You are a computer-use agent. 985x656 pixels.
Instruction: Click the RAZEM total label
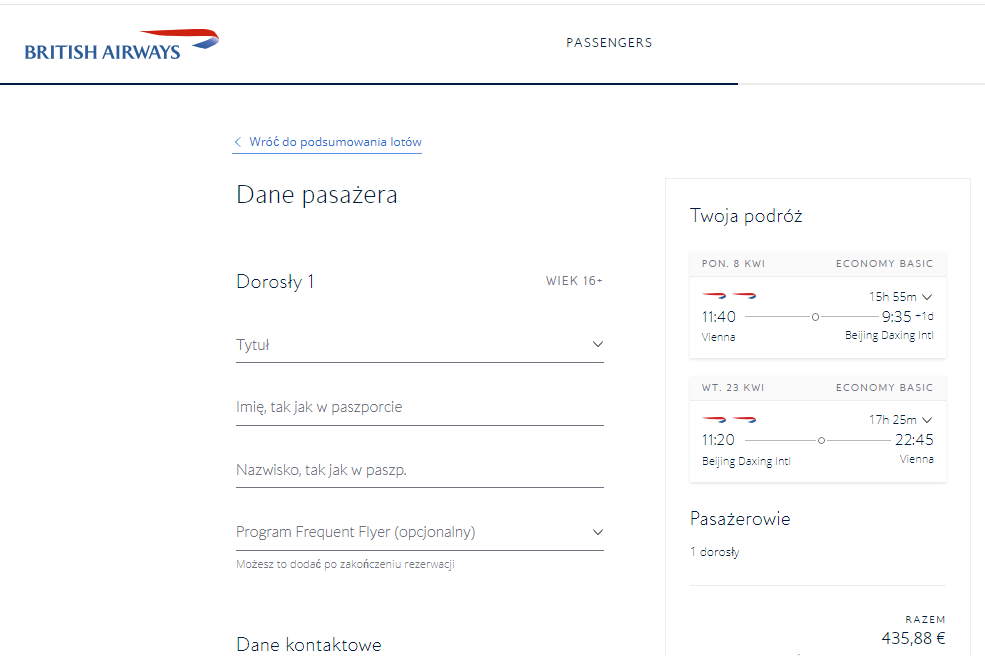tap(925, 620)
